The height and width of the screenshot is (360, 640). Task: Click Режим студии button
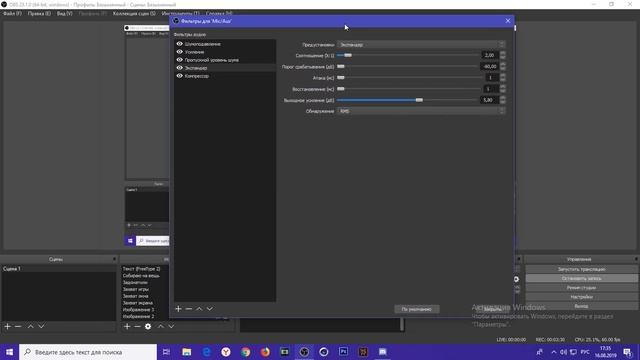pos(581,288)
